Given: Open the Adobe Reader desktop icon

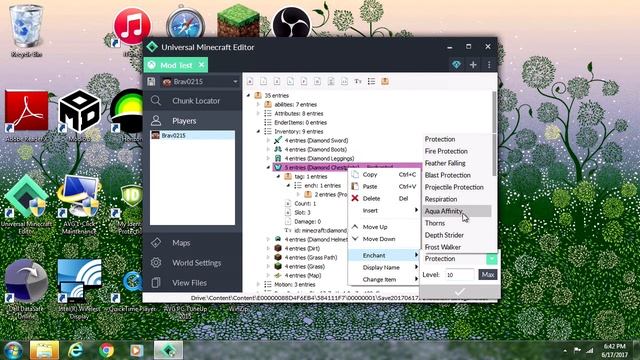Looking at the screenshot, I should 26,116.
